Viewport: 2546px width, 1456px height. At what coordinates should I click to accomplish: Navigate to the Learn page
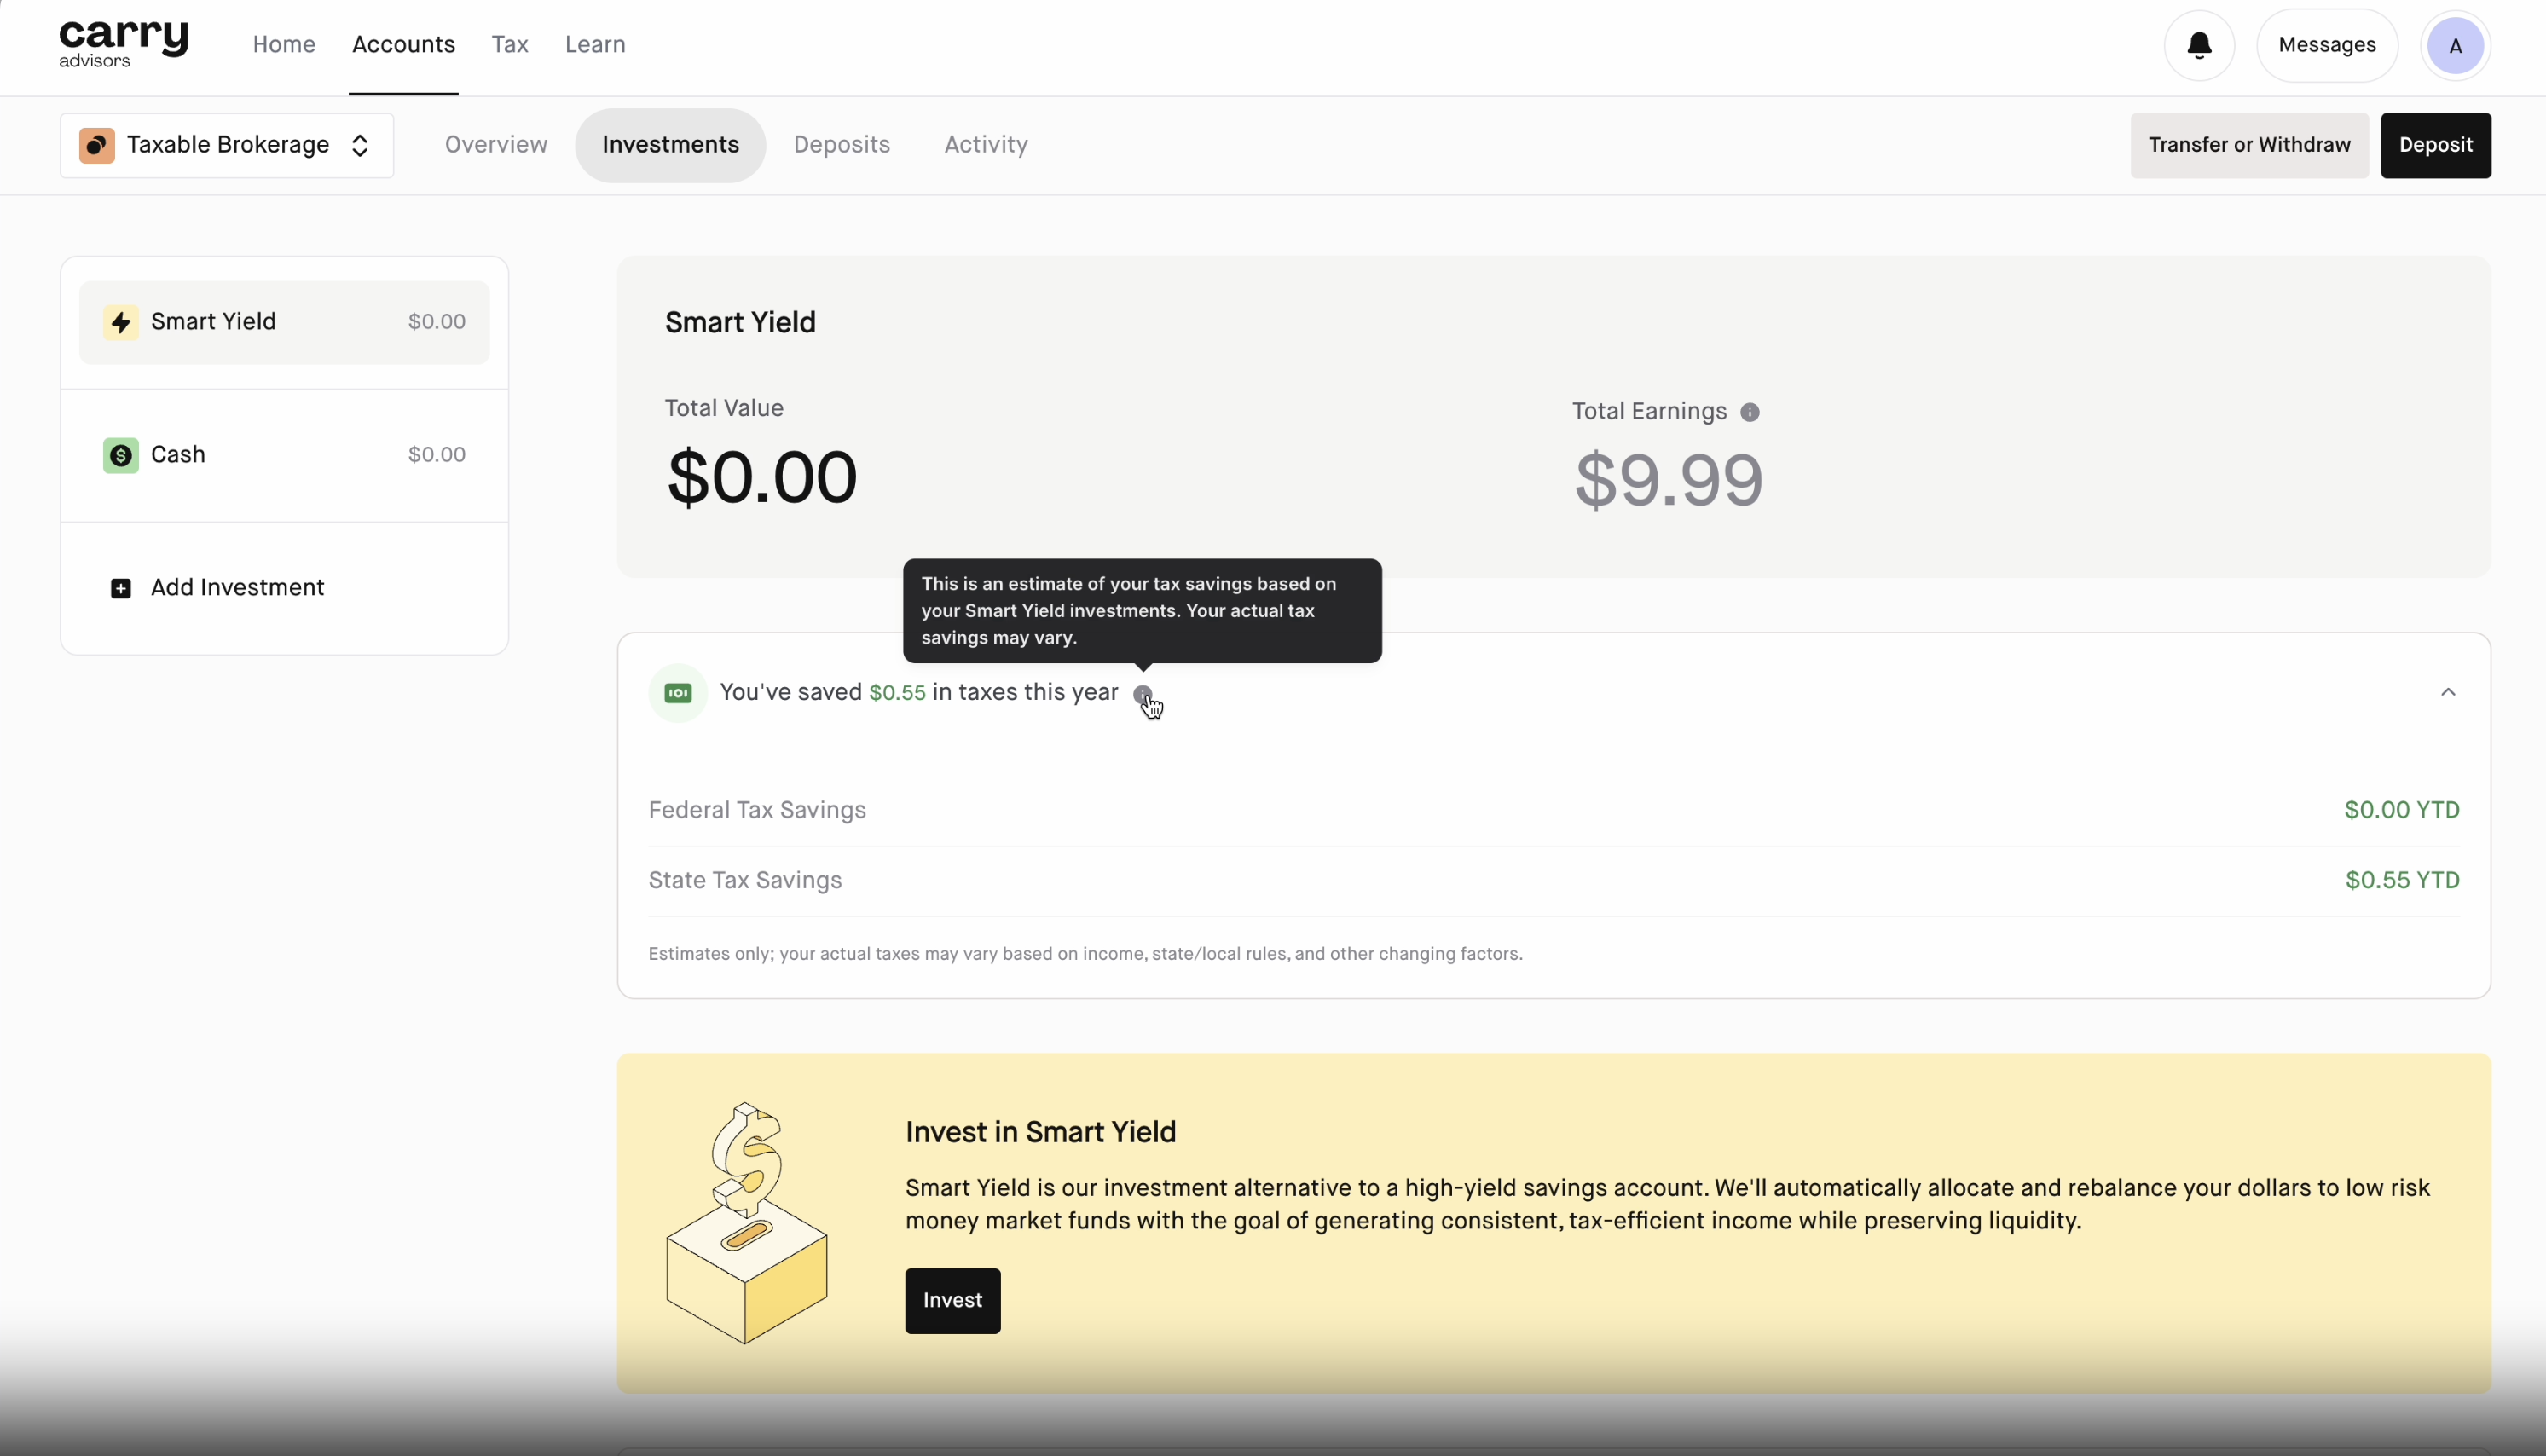click(x=595, y=45)
